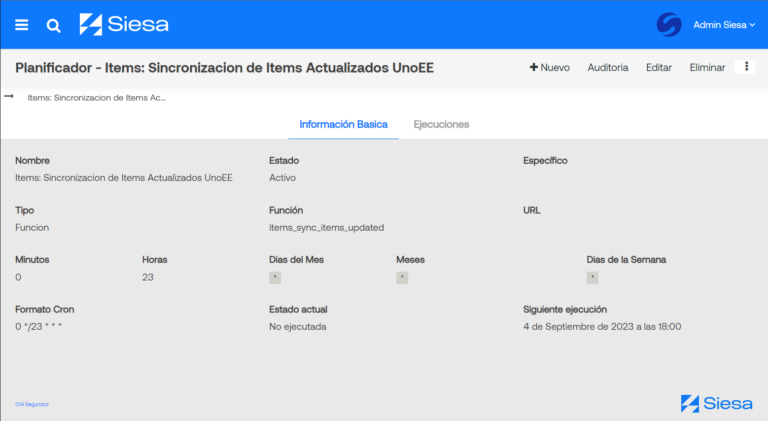Click the Tipo value 'Funcion'

tap(32, 228)
